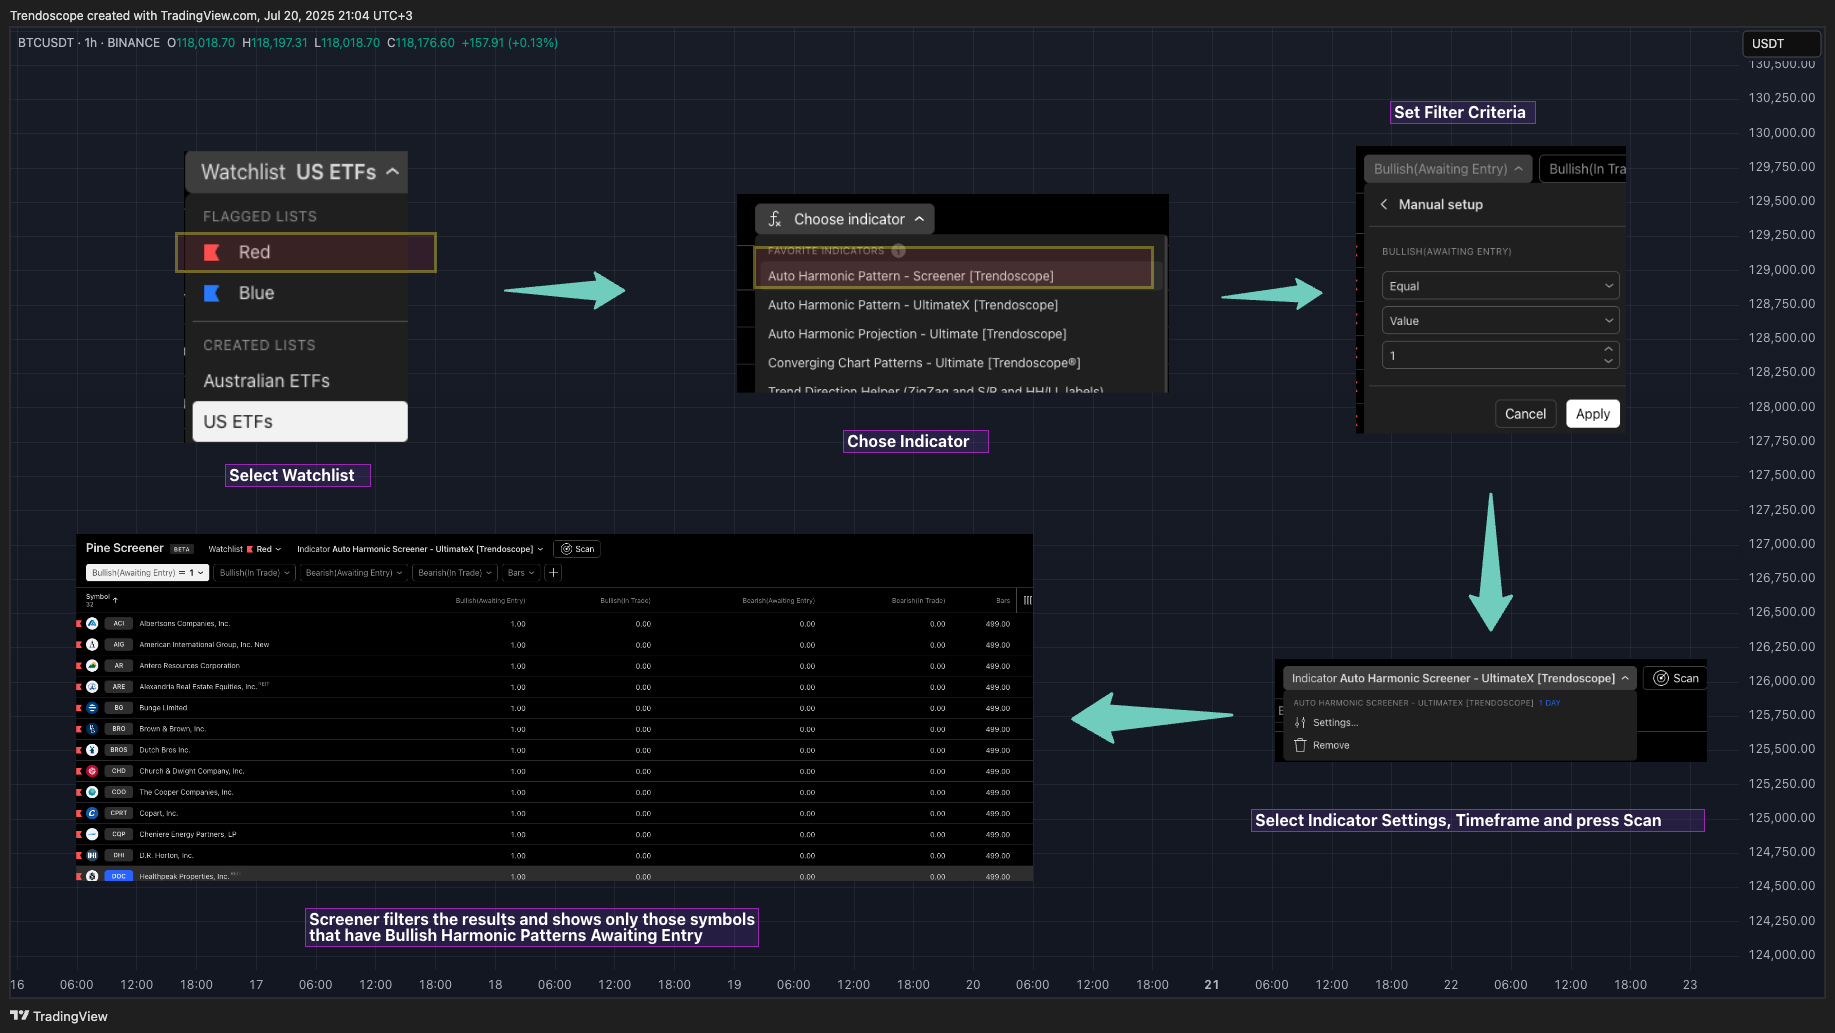Click the trash icon next to Remove
The height and width of the screenshot is (1033, 1835).
(1300, 745)
